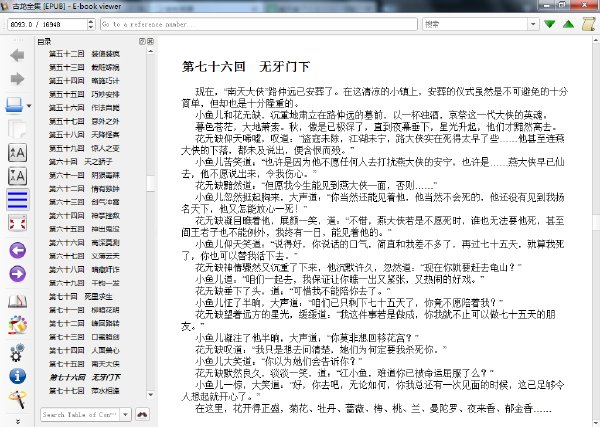Click the magnifier lookup icon in sidebar
Screen dimensions: 600x427
tap(17, 399)
